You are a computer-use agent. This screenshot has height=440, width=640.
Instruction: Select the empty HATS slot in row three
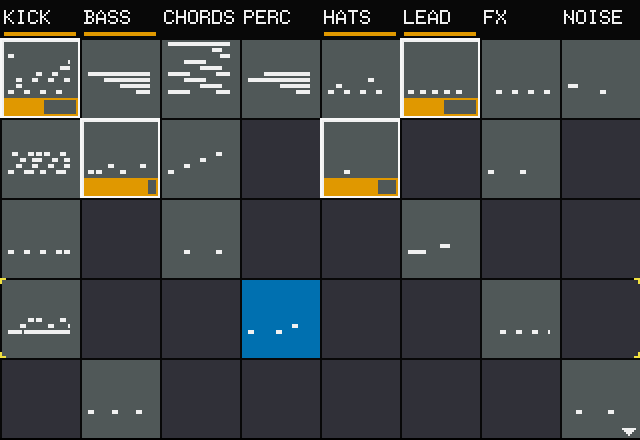click(360, 238)
